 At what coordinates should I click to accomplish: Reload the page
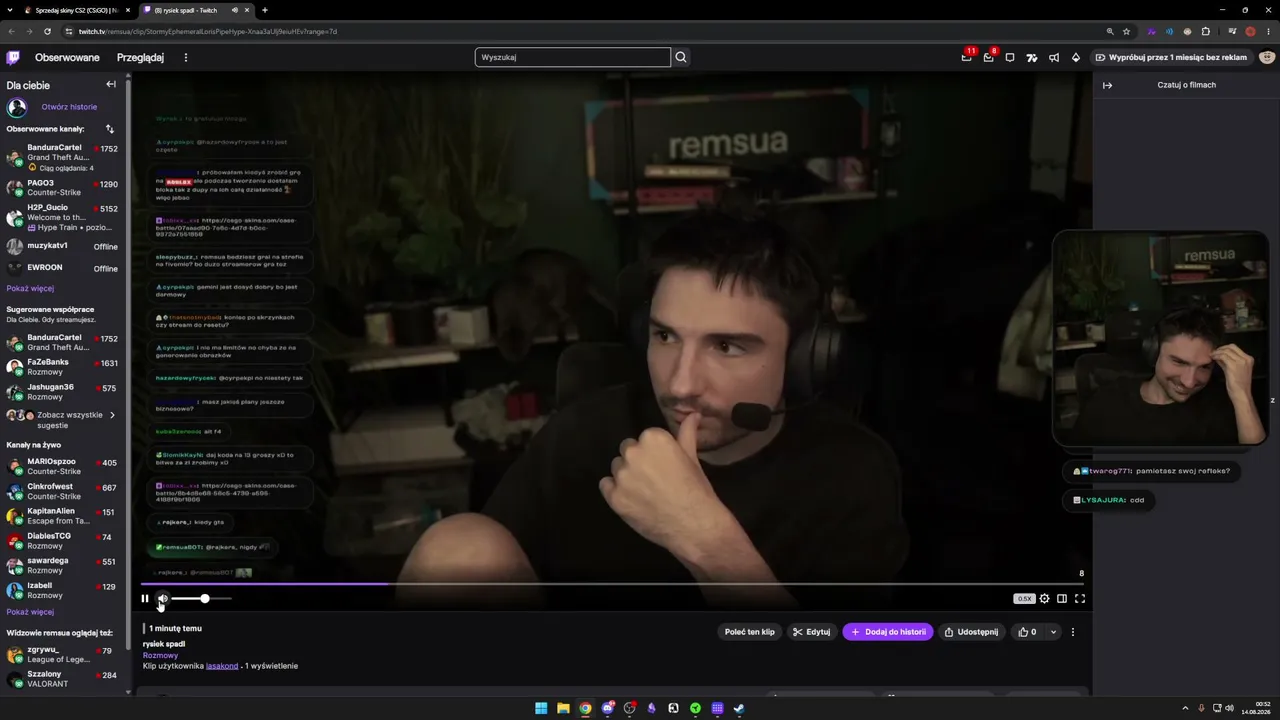47,31
